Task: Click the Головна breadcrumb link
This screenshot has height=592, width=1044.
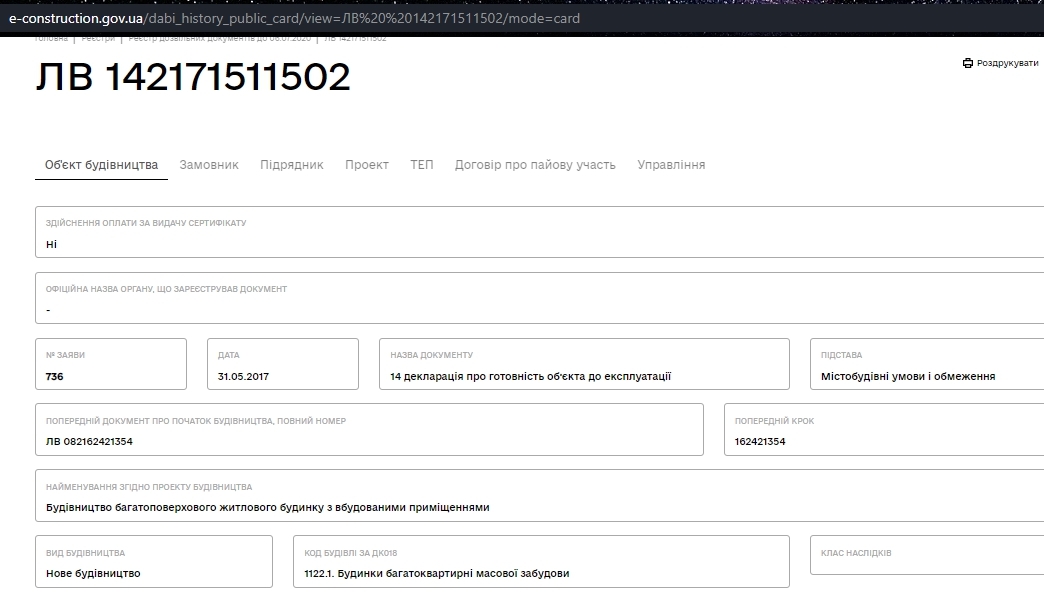Action: pos(51,39)
